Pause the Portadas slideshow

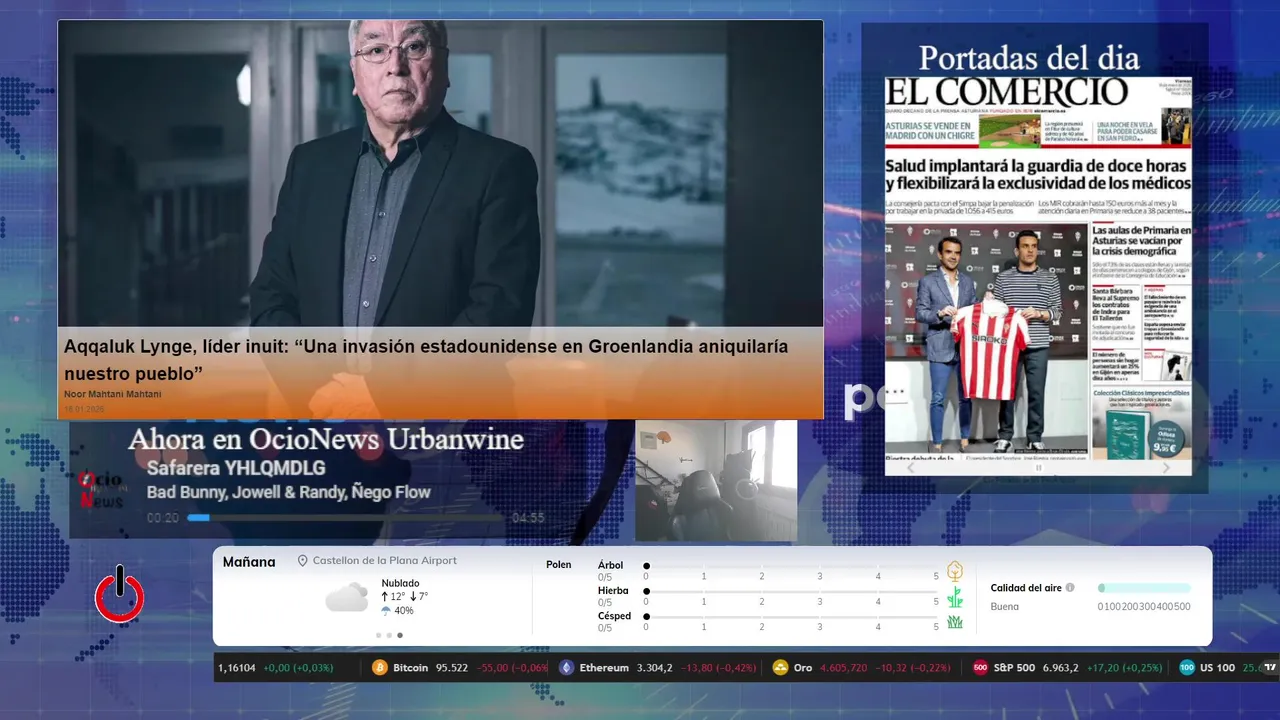click(x=1038, y=468)
